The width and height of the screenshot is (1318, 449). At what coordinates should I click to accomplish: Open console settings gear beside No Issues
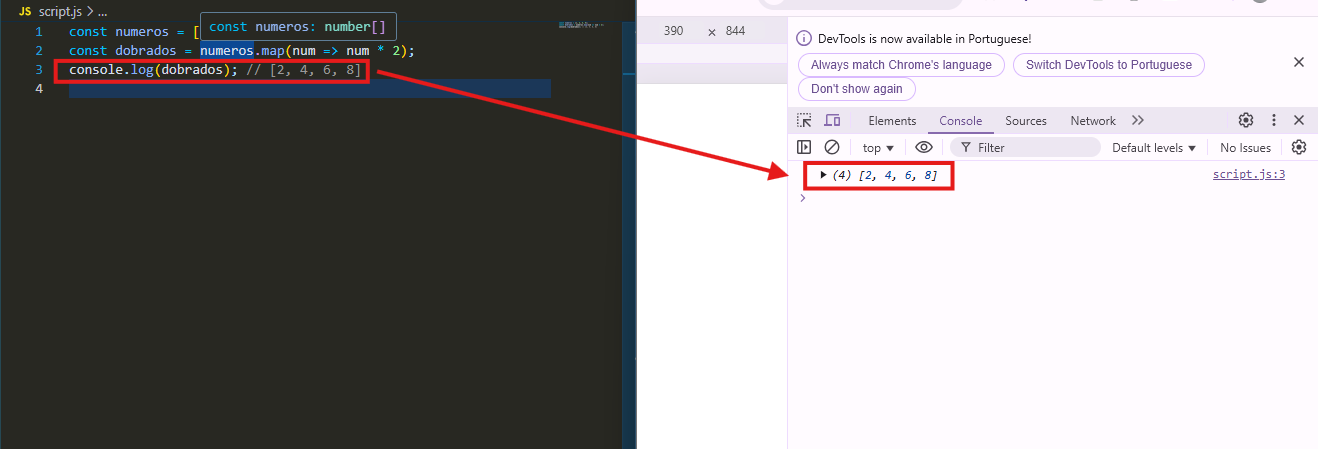click(x=1299, y=147)
